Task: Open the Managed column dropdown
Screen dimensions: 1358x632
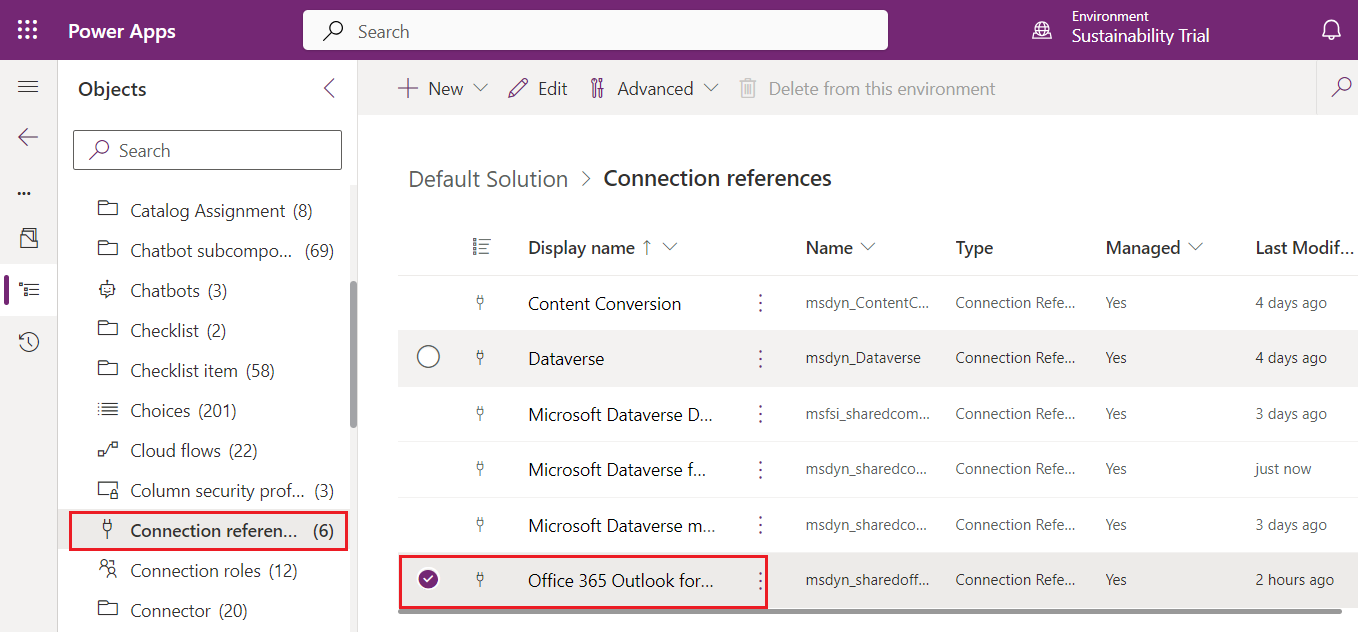Action: pos(1195,247)
